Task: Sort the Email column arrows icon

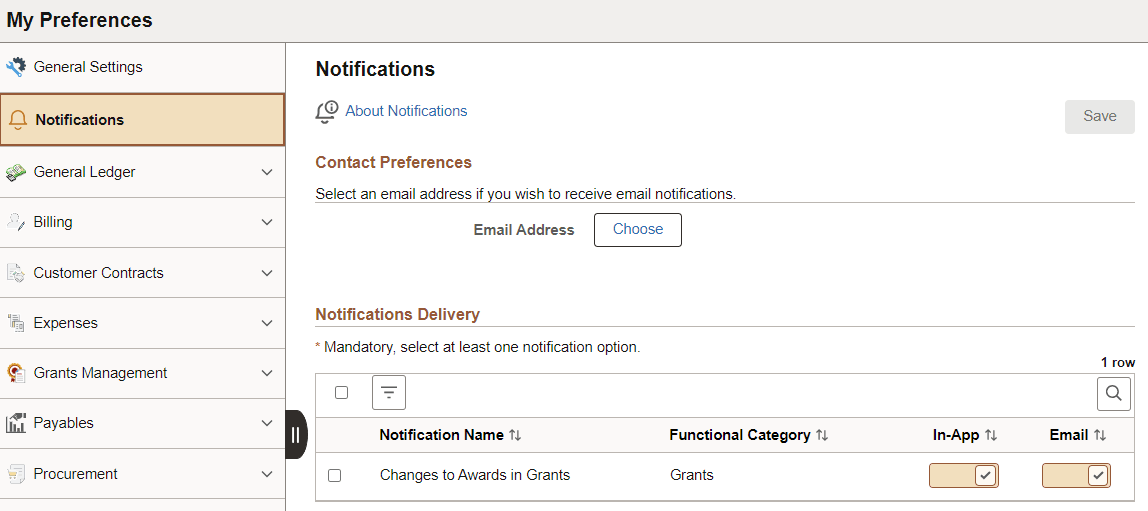Action: (1100, 436)
